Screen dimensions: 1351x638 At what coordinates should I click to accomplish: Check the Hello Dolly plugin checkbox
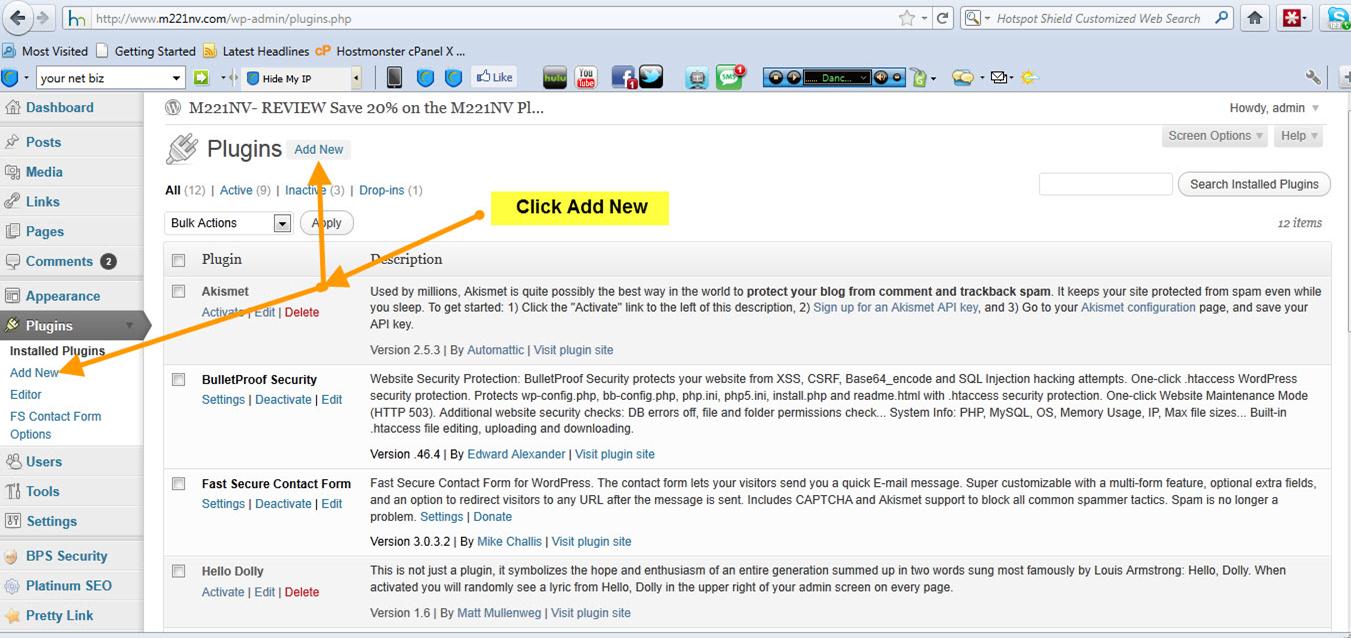(x=179, y=571)
